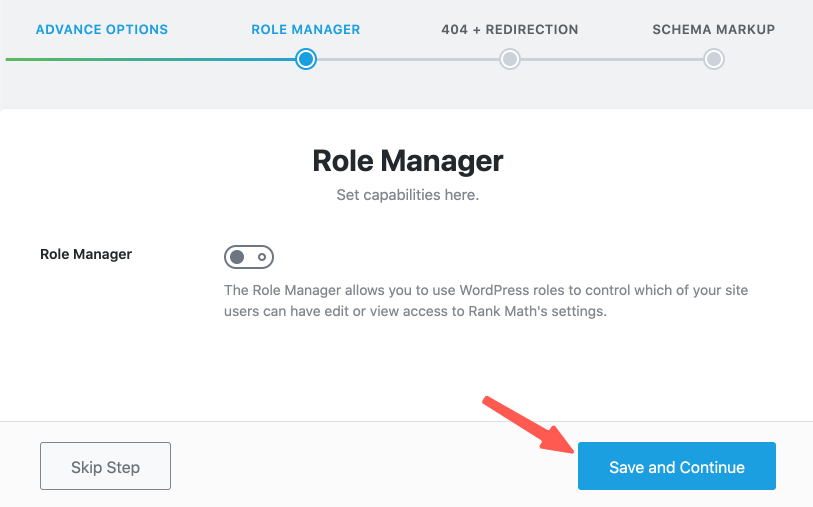The height and width of the screenshot is (507, 813).
Task: Jump to the 404 + Redirection step label
Action: point(510,29)
